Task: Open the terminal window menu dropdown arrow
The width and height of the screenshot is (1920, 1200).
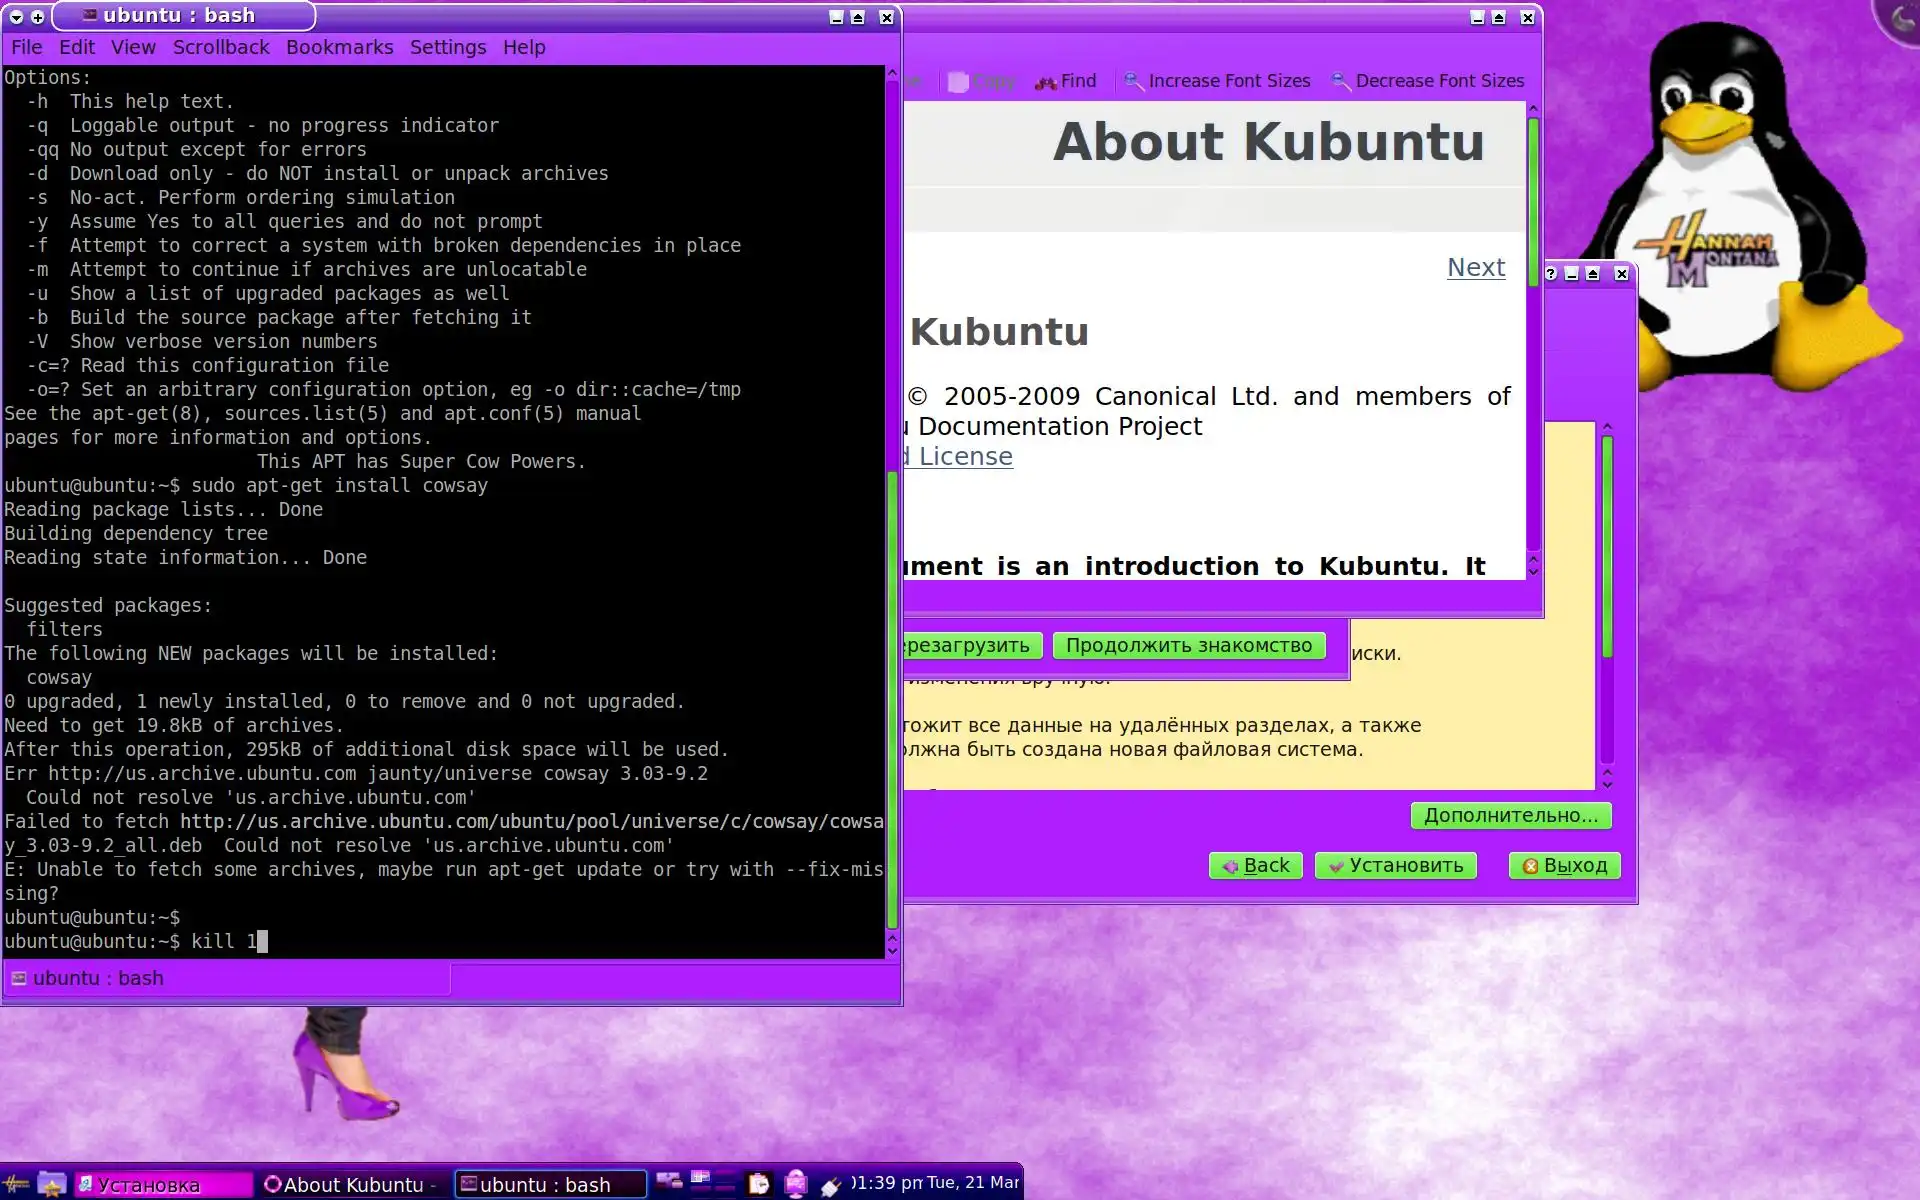Action: point(16,17)
